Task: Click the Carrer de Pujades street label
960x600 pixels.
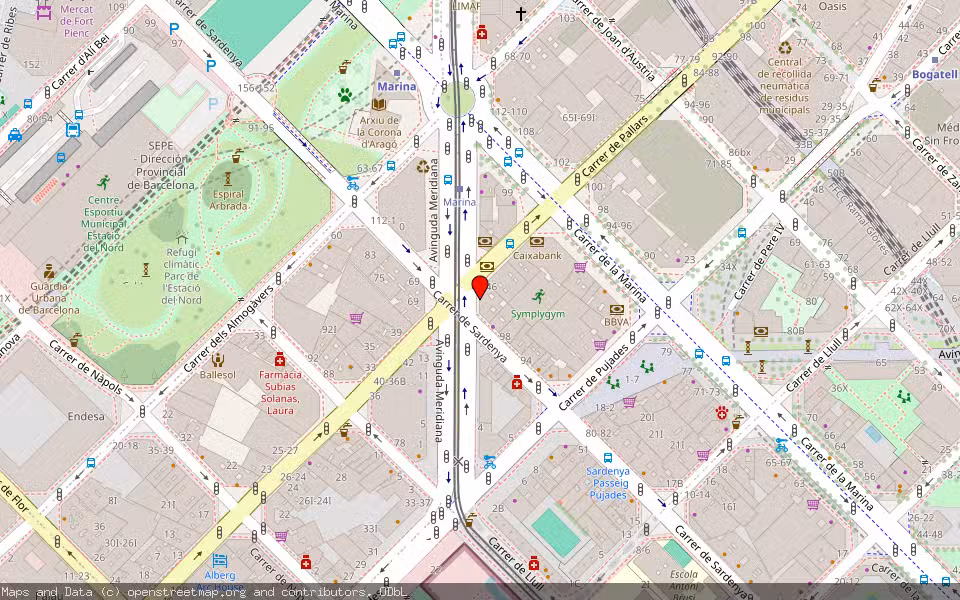Action: point(593,378)
